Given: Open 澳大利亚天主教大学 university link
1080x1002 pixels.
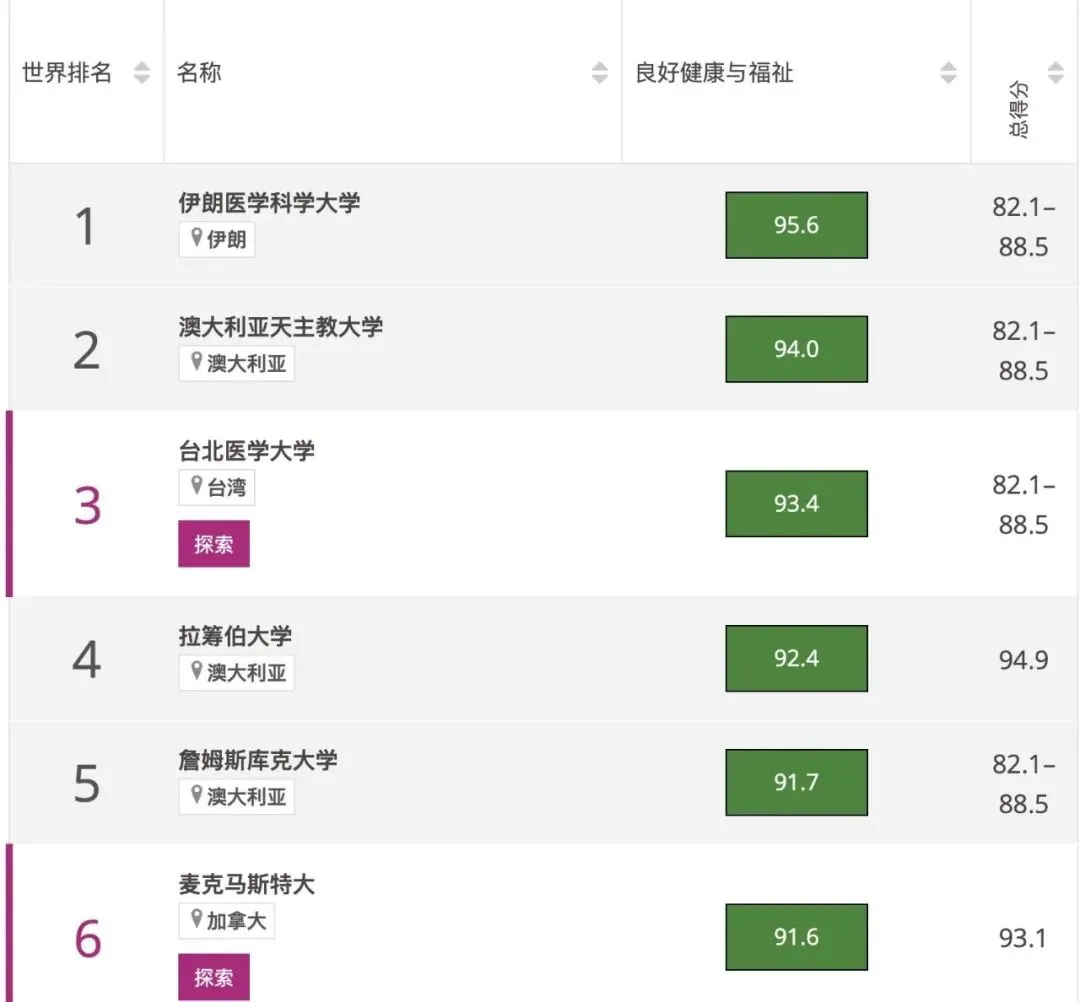Looking at the screenshot, I should 281,327.
